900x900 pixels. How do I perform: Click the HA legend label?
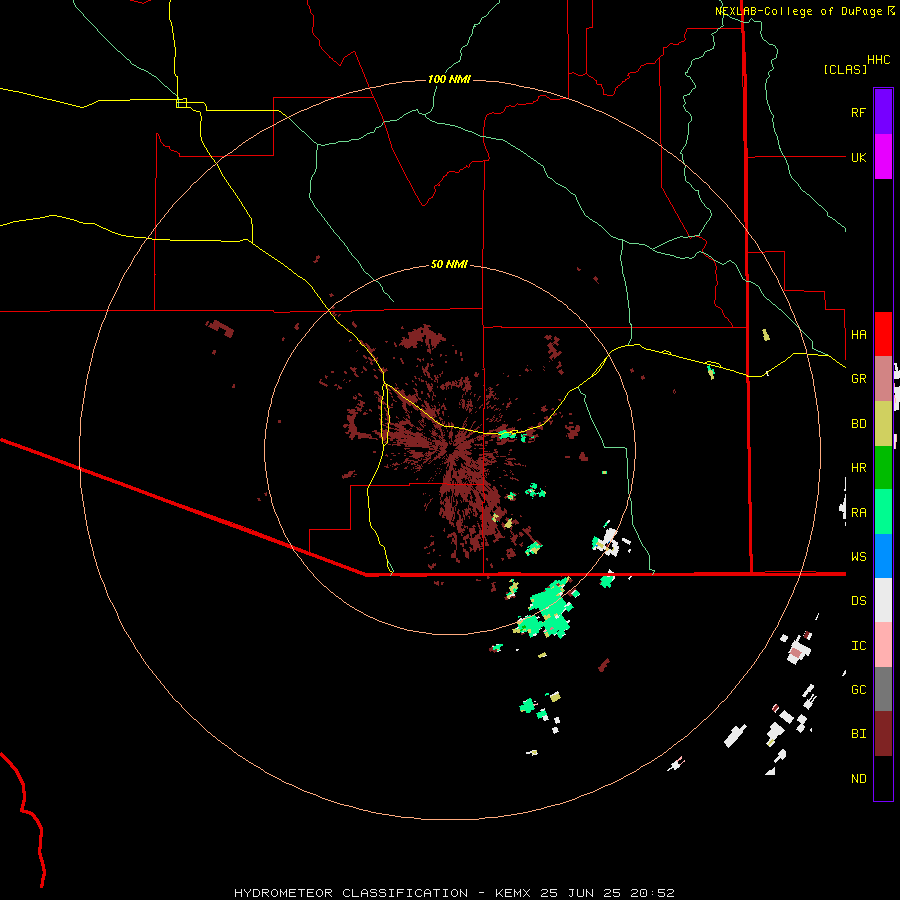[858, 334]
